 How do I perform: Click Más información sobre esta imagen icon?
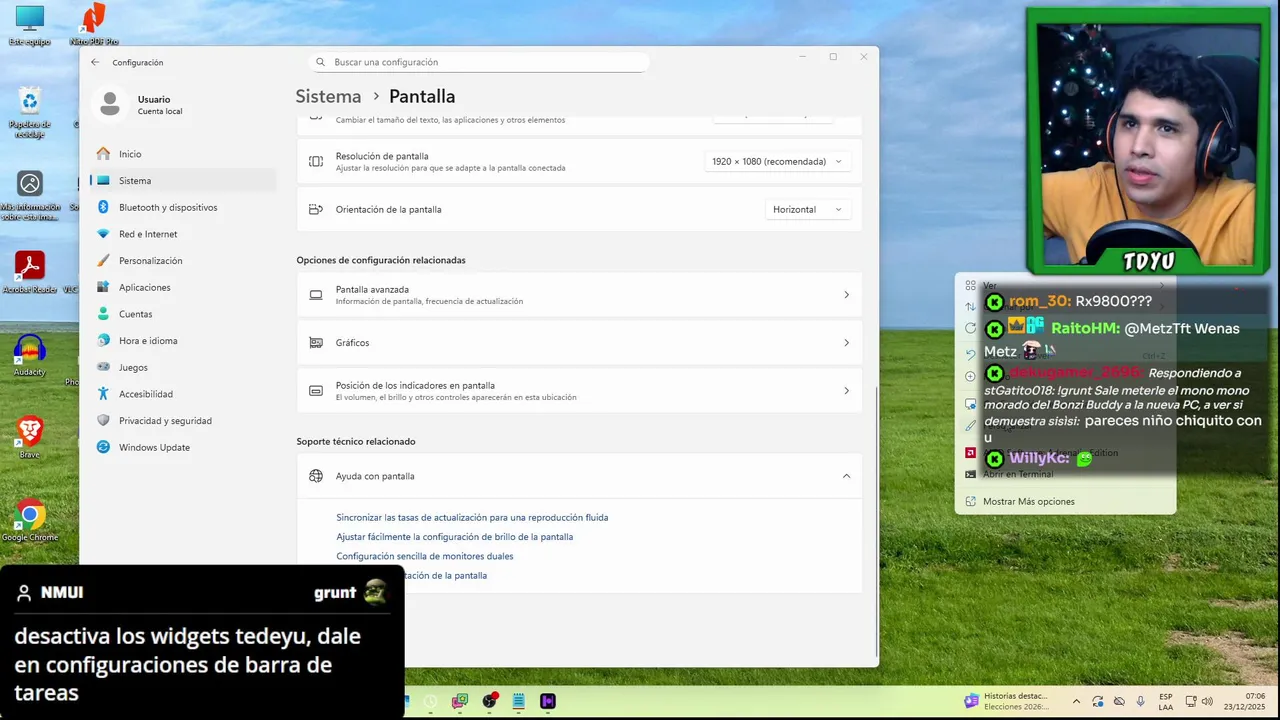pos(30,194)
